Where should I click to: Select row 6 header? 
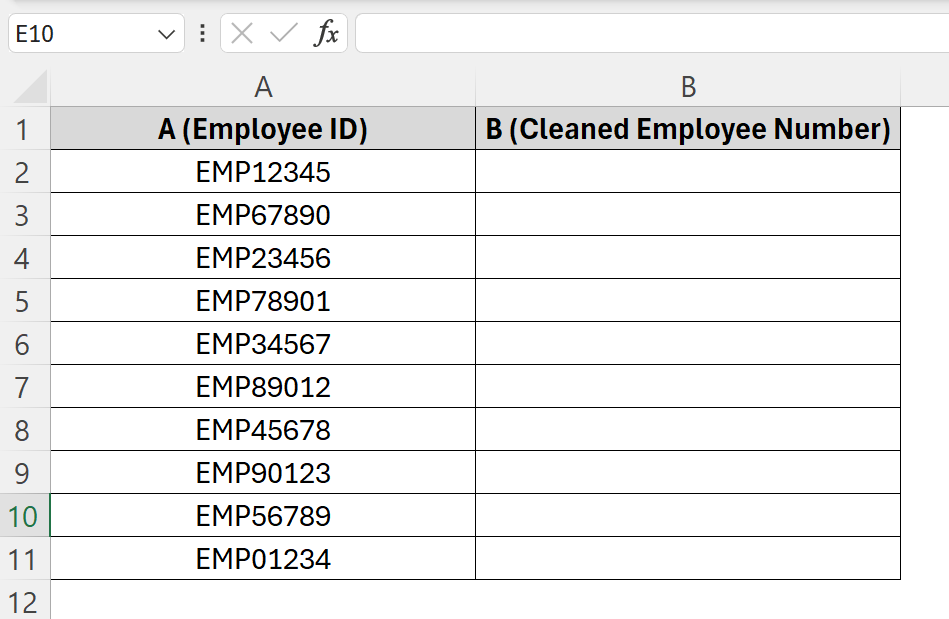click(24, 344)
